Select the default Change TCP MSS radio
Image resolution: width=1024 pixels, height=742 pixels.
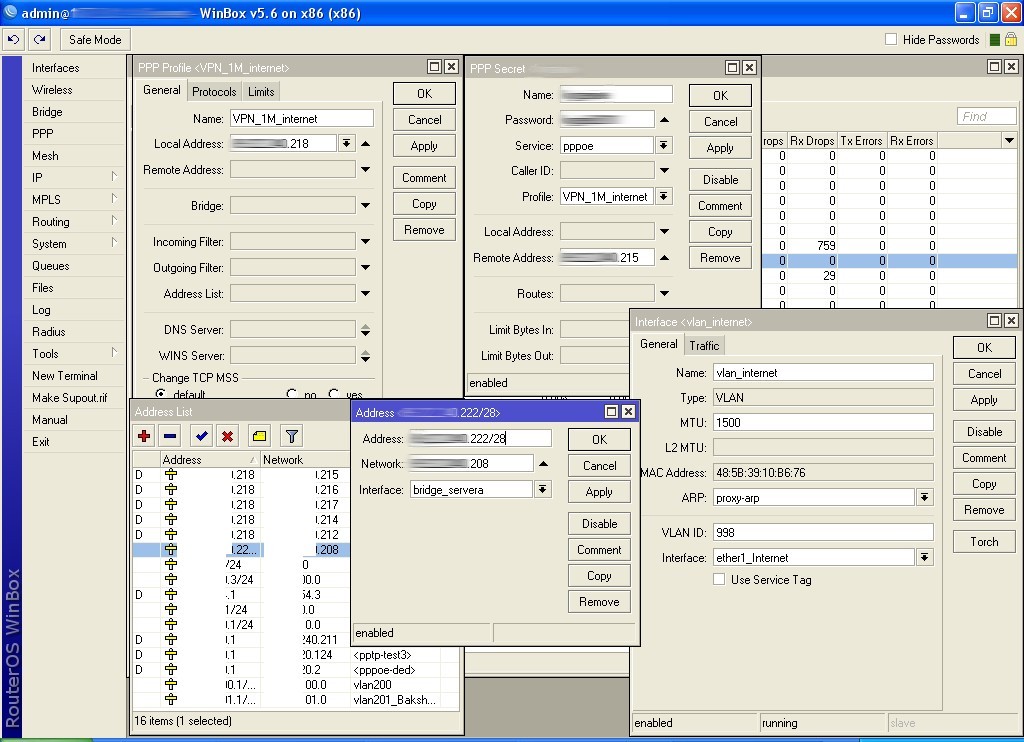coord(160,395)
